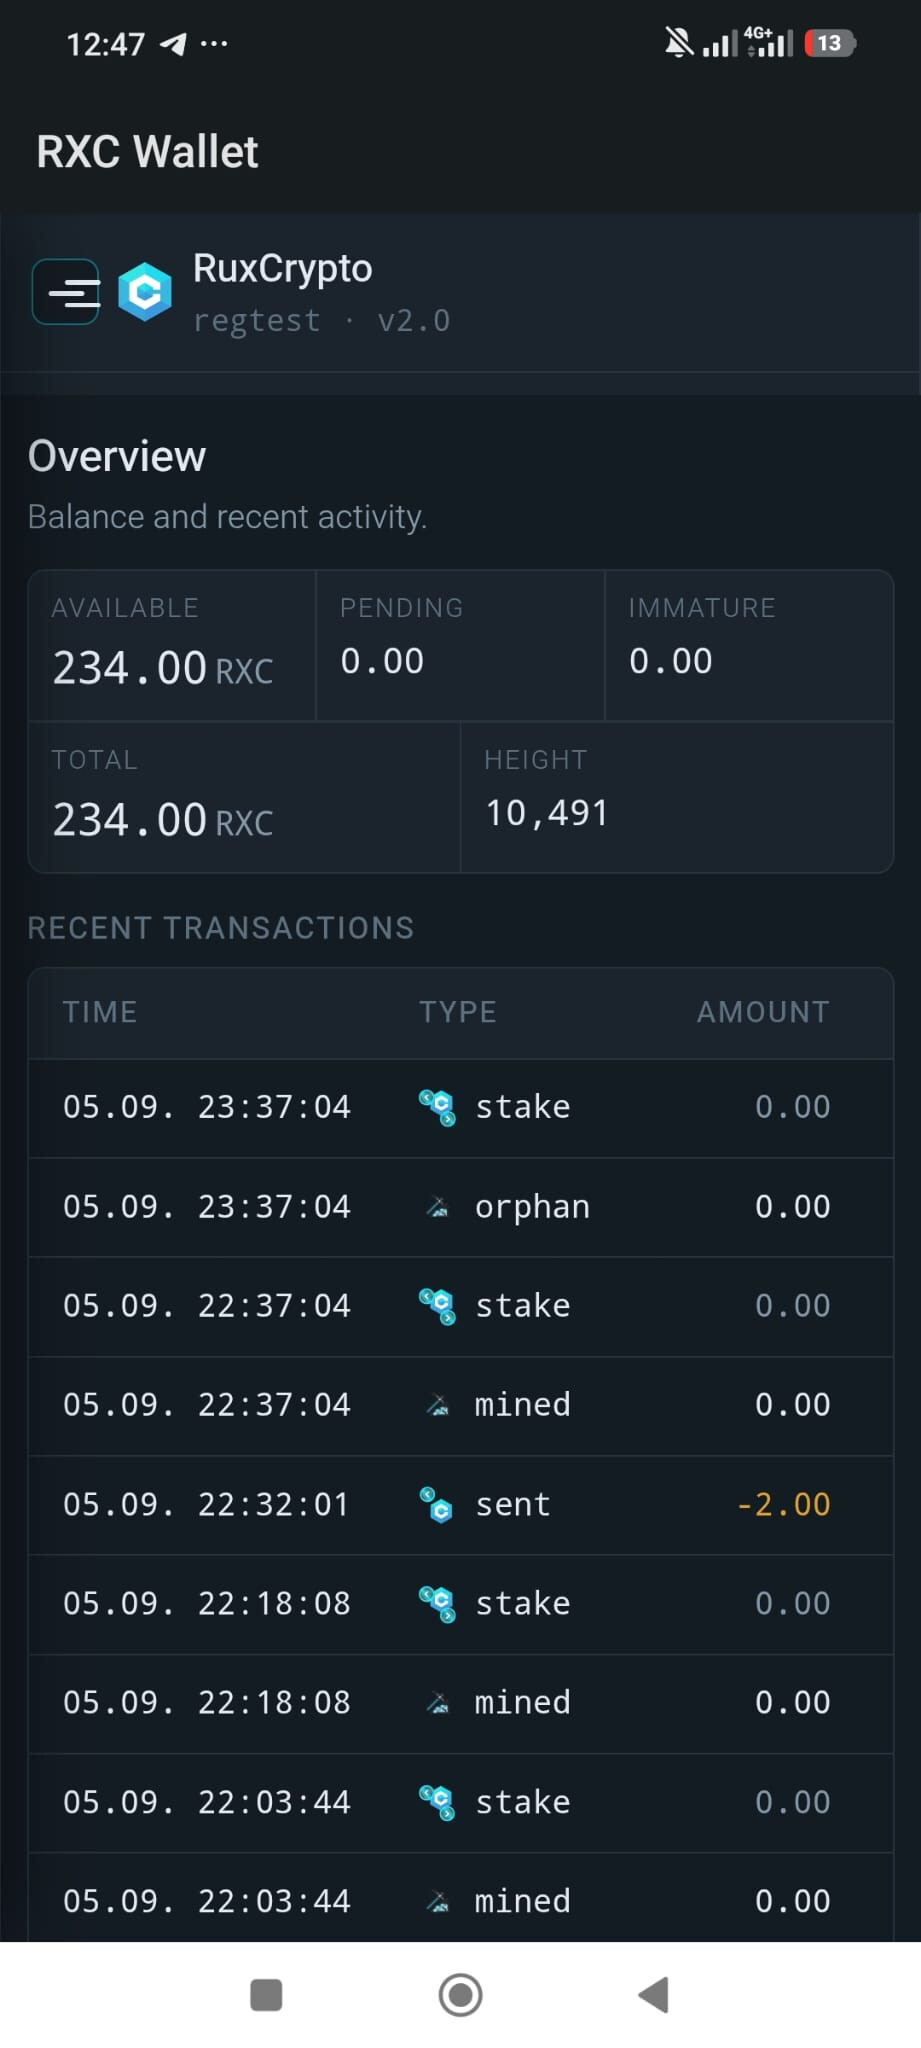Tap the RuxCrypto hexagon logo

tap(145, 292)
